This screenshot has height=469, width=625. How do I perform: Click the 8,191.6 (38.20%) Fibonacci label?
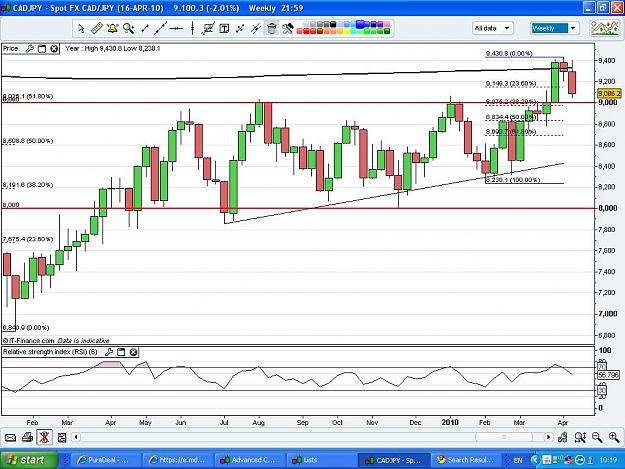coord(28,185)
